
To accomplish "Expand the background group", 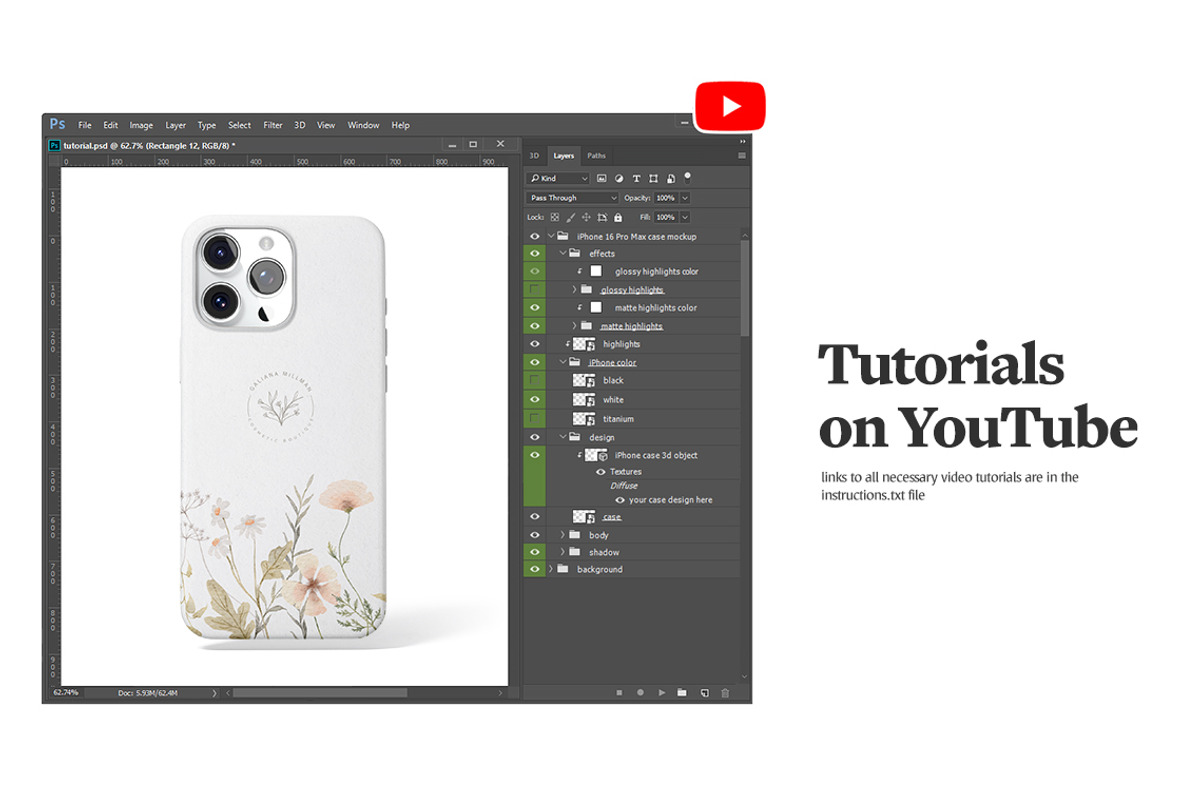I will tap(551, 569).
